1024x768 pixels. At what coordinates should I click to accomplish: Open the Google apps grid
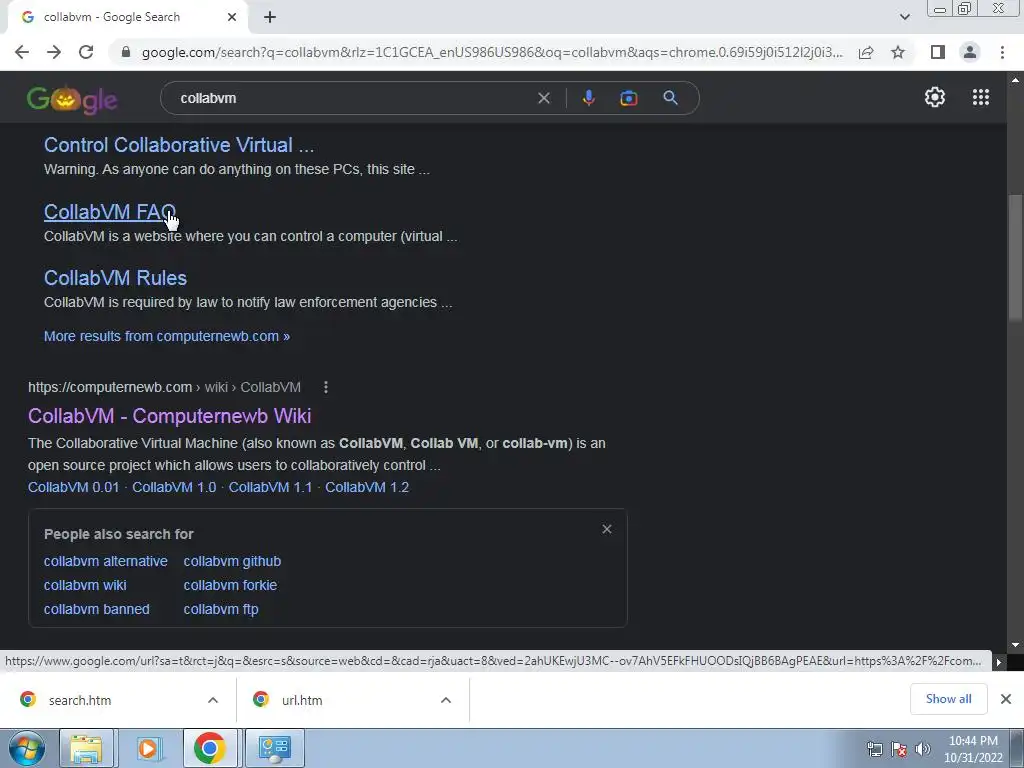point(980,97)
